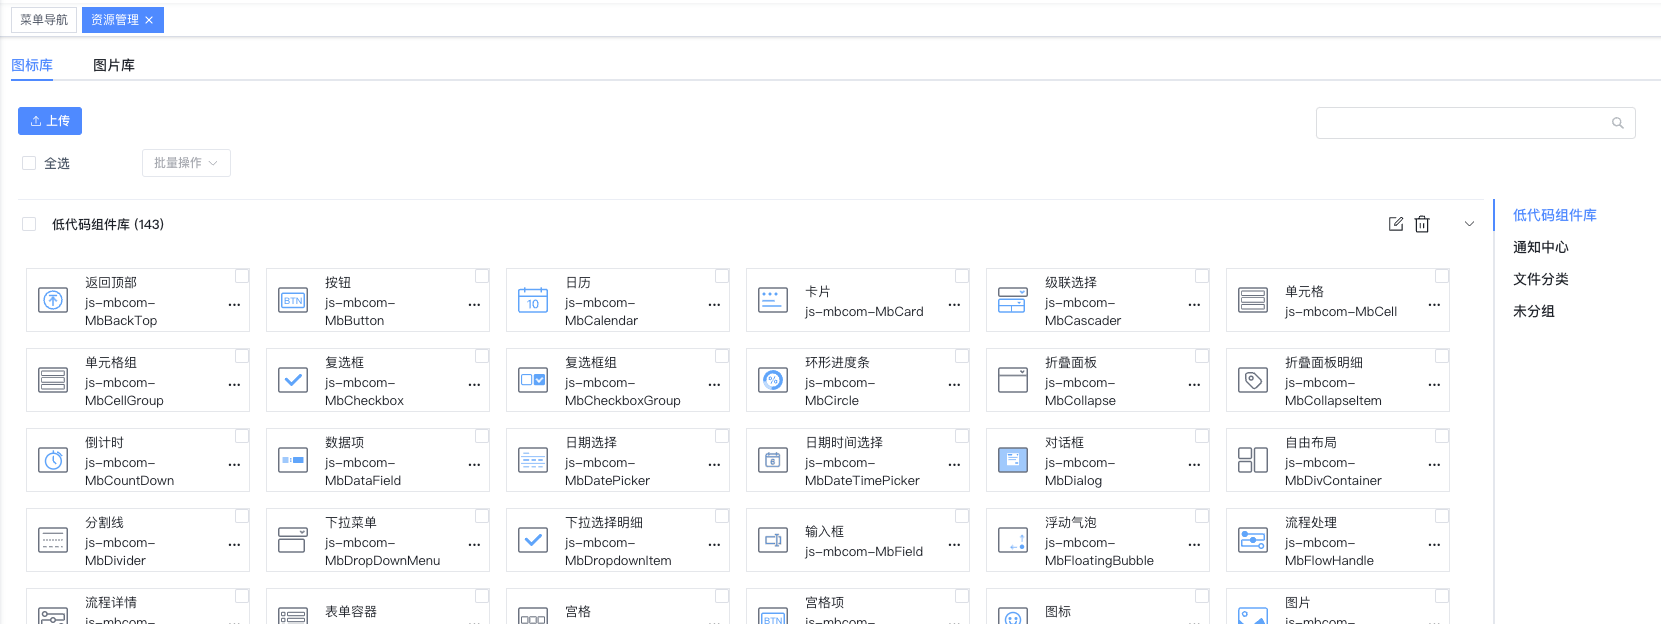The height and width of the screenshot is (624, 1661).
Task: Click the 对话框 MbDialog component icon
Action: pos(1013,460)
